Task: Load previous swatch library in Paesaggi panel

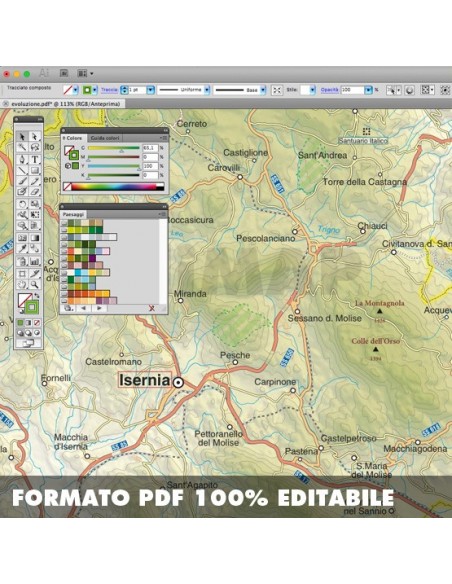Action: [83, 308]
